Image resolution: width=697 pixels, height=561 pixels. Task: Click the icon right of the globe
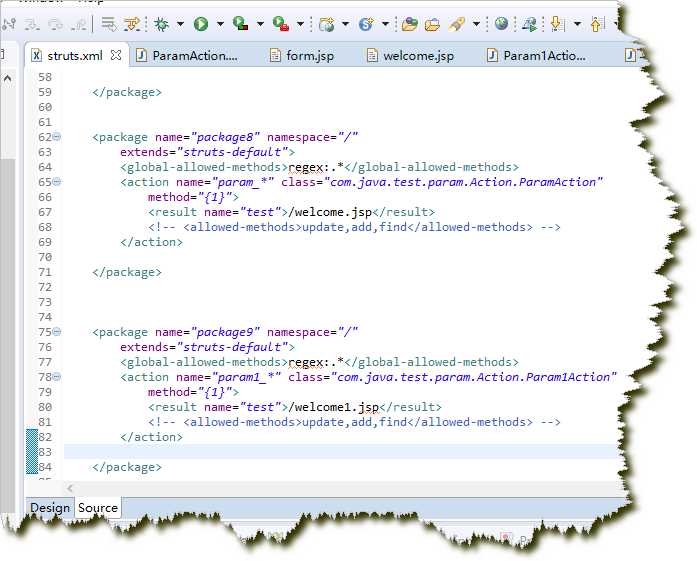point(529,24)
